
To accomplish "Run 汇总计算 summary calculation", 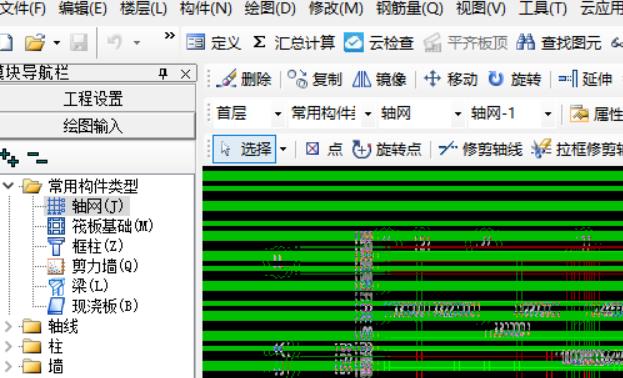I will click(x=294, y=42).
